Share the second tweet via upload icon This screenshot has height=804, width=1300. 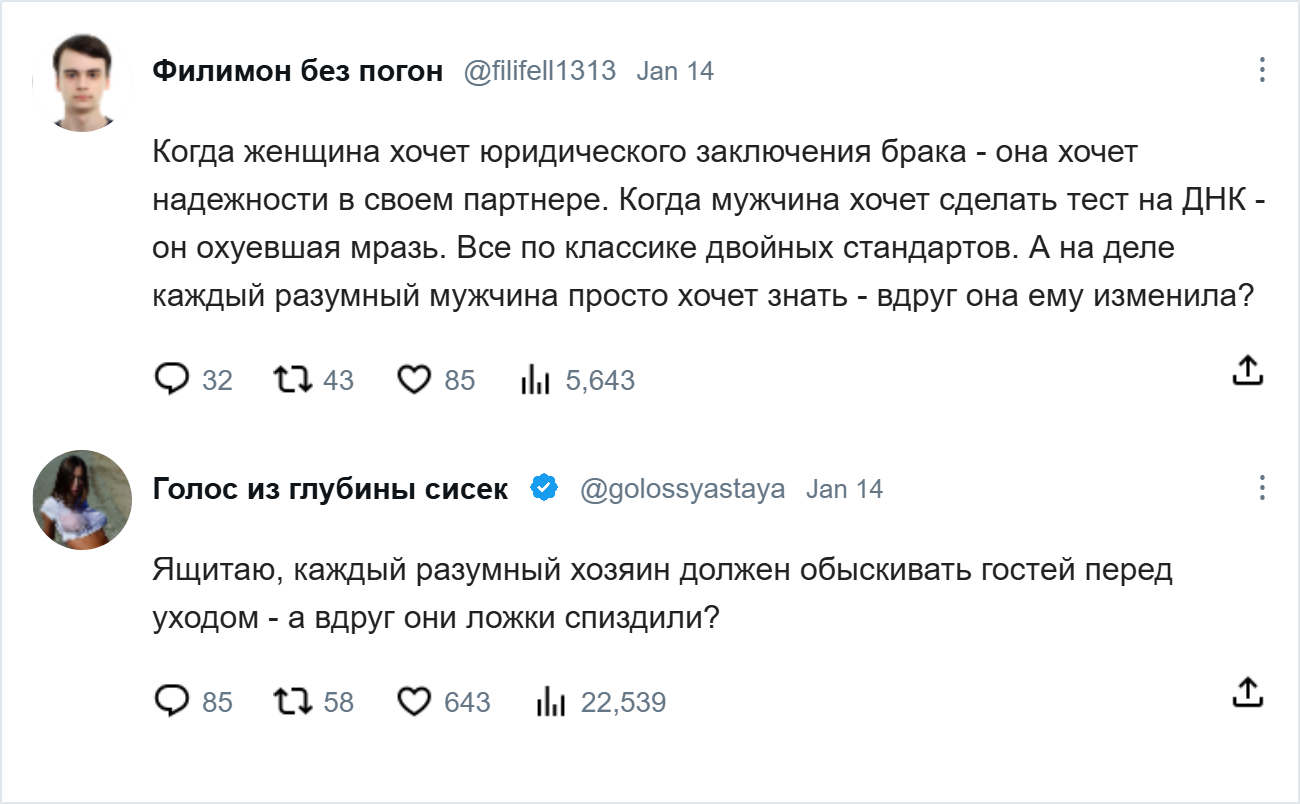pos(1247,691)
